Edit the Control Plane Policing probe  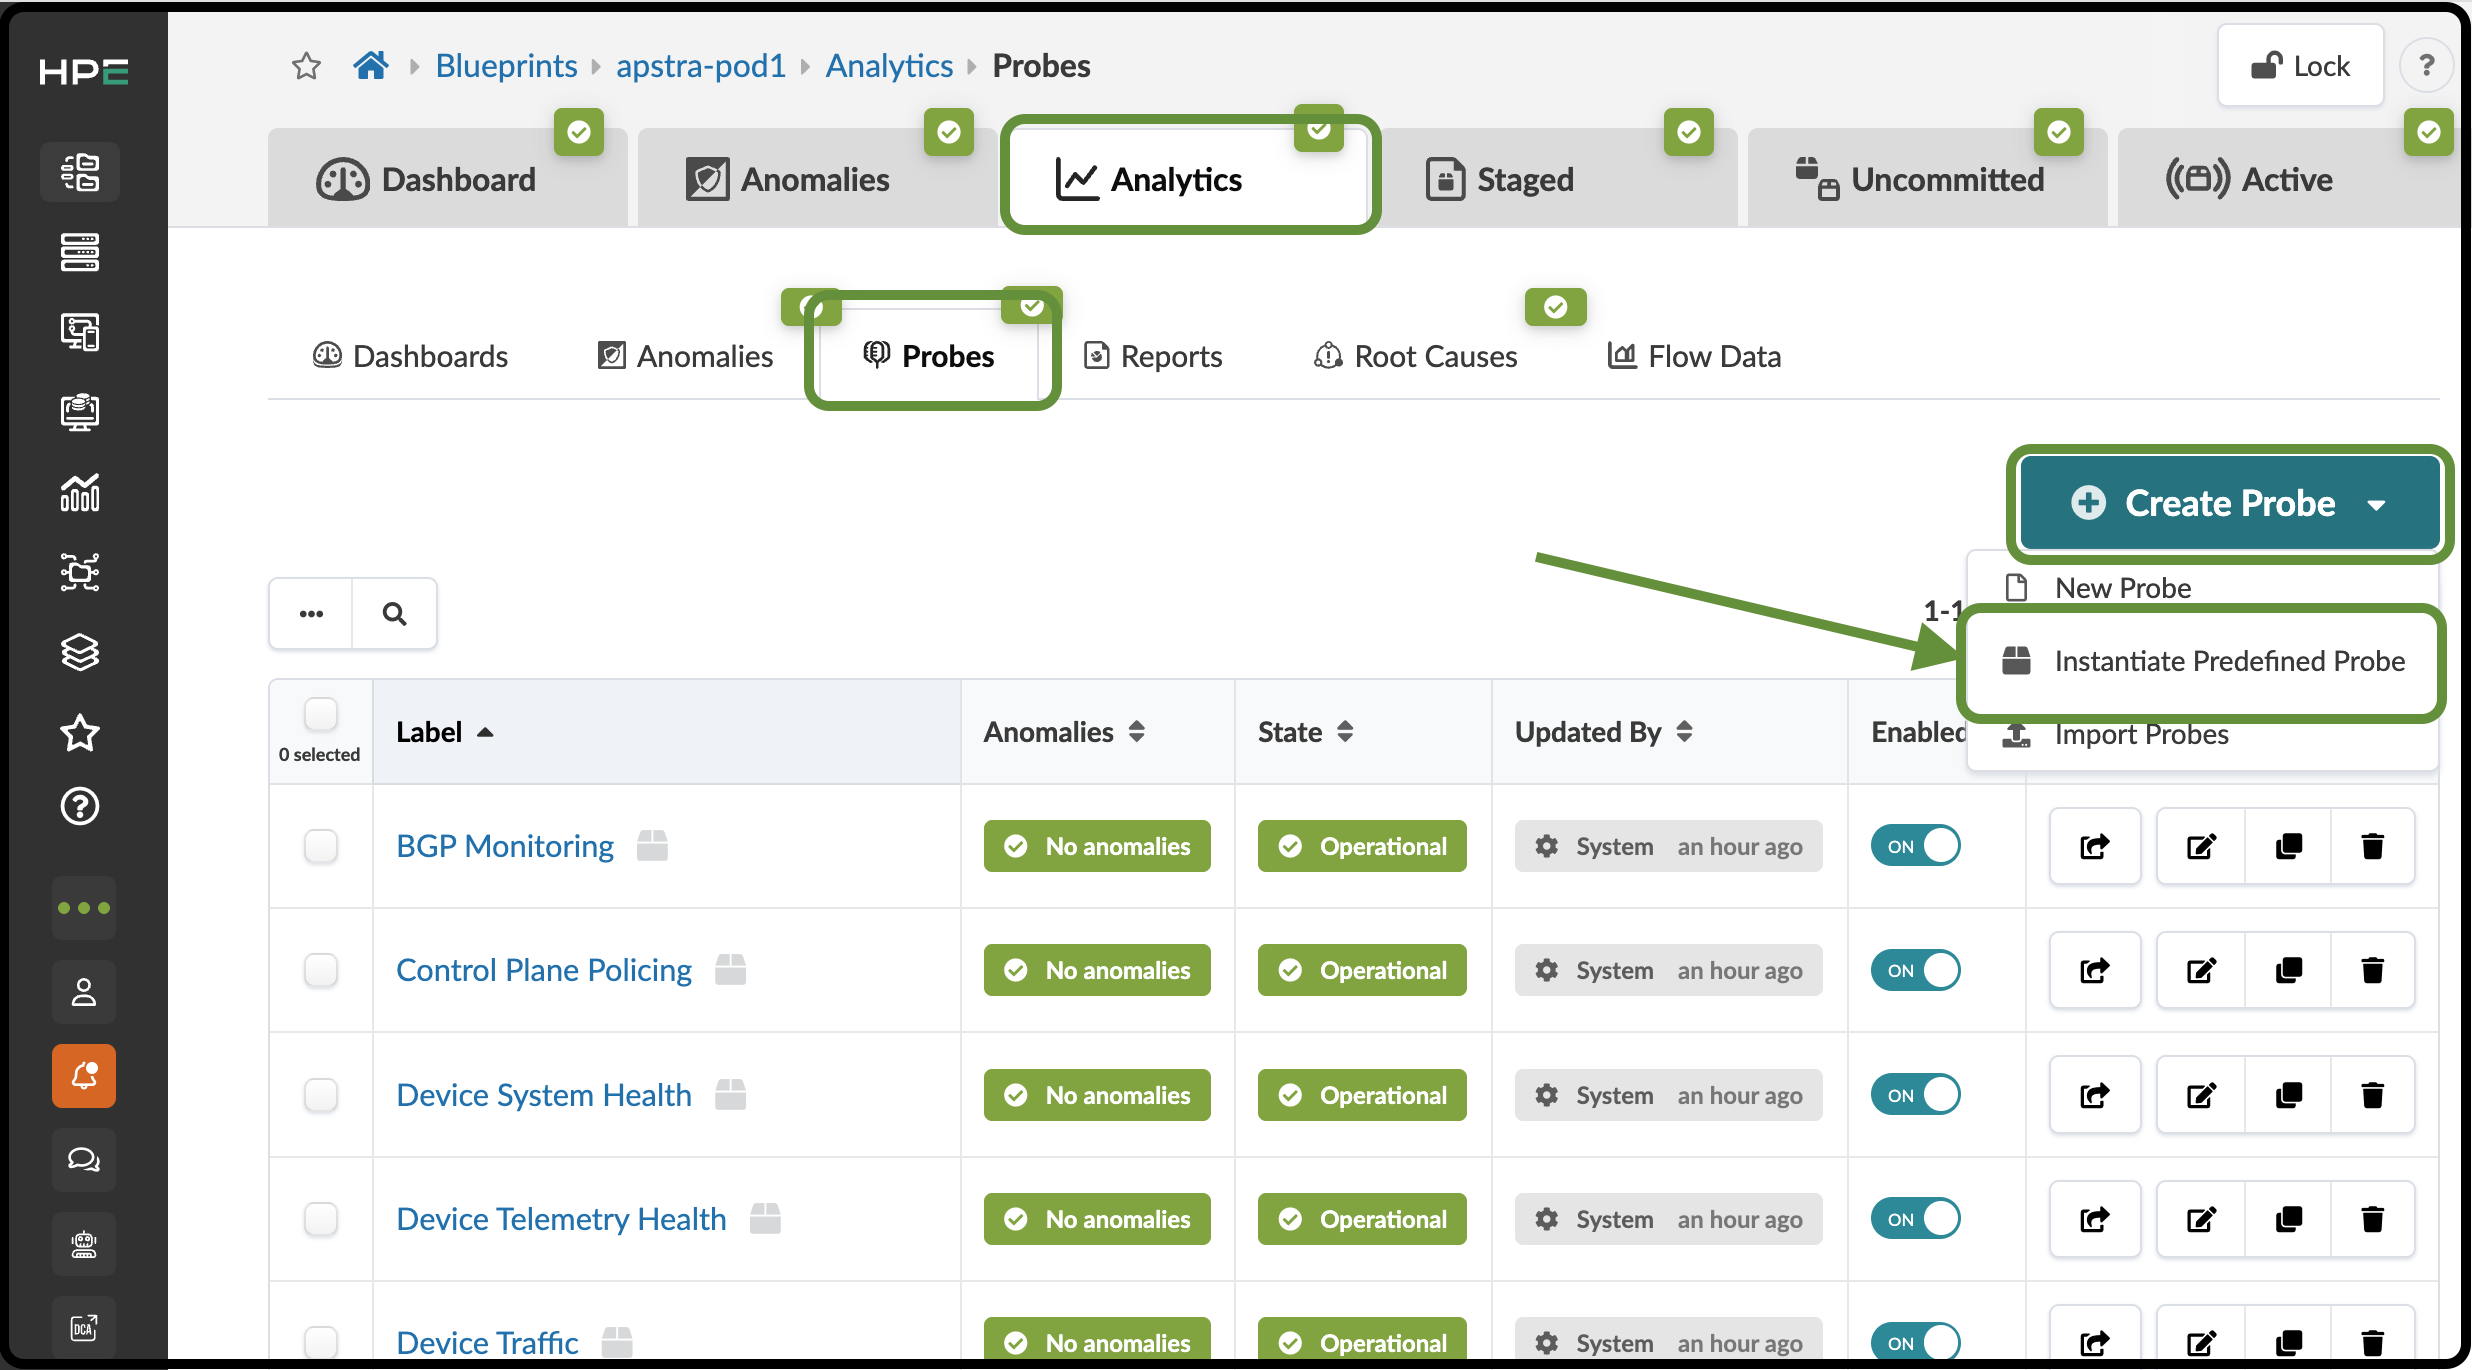[x=2201, y=970]
